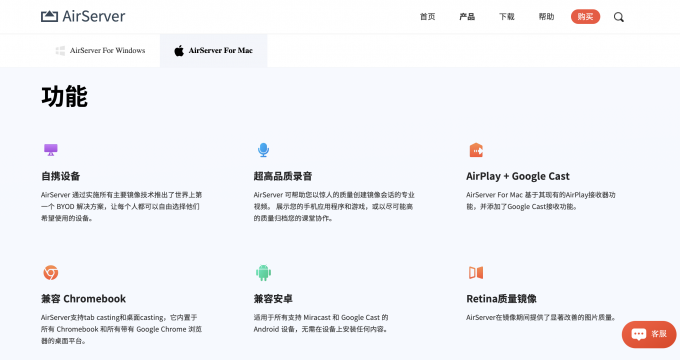Click the red 购买 button
Image resolution: width=680 pixels, height=360 pixels.
click(585, 17)
